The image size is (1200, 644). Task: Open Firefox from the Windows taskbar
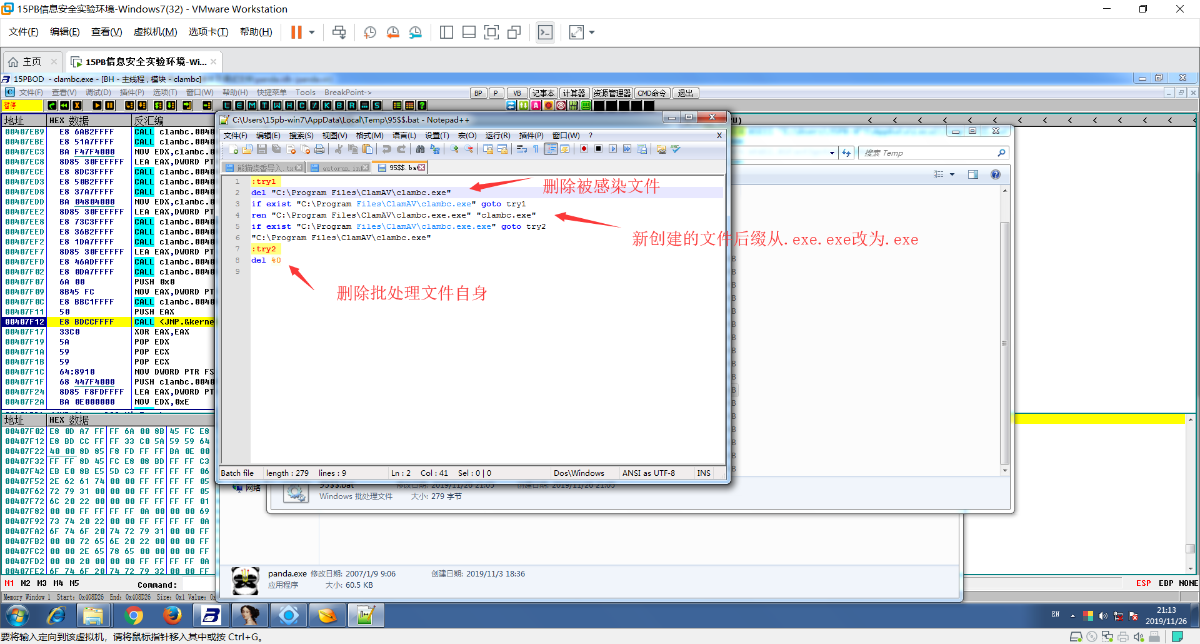pyautogui.click(x=172, y=614)
